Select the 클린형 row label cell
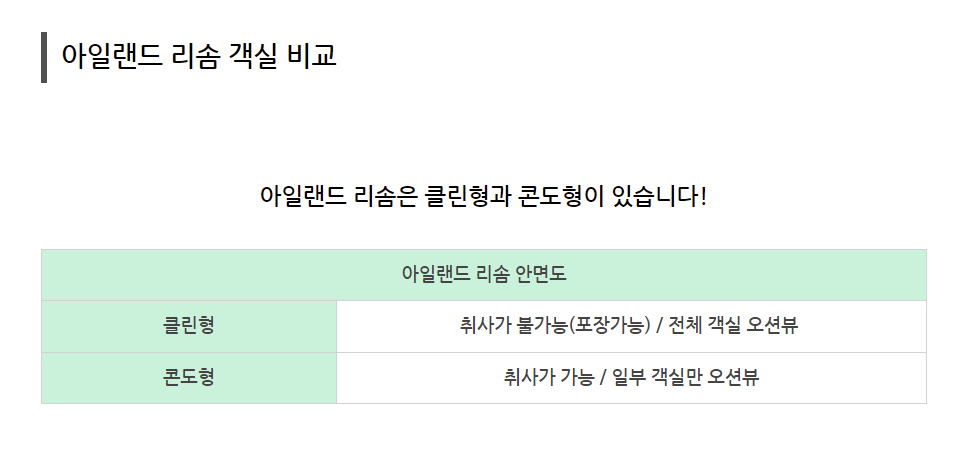Screen dimensions: 957x459 point(189,326)
